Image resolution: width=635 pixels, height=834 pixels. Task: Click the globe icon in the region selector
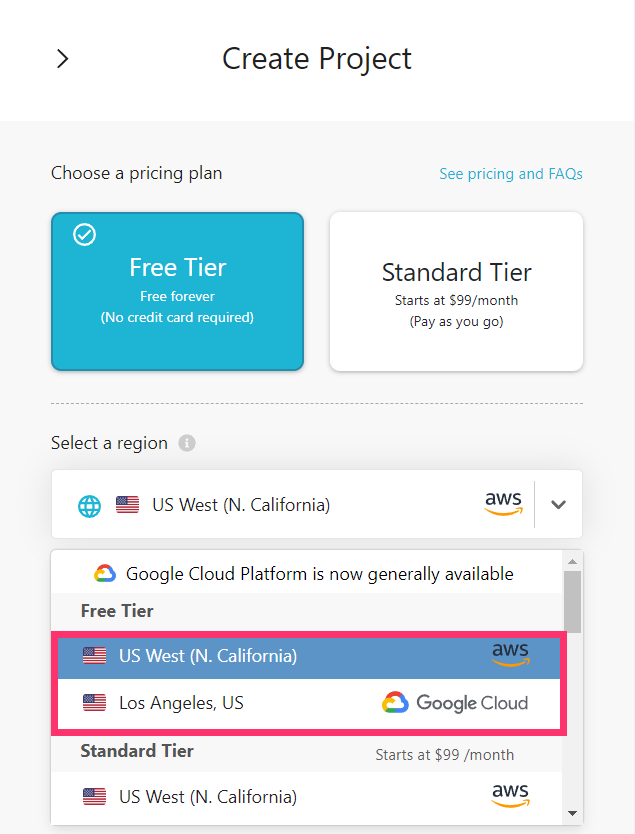89,505
